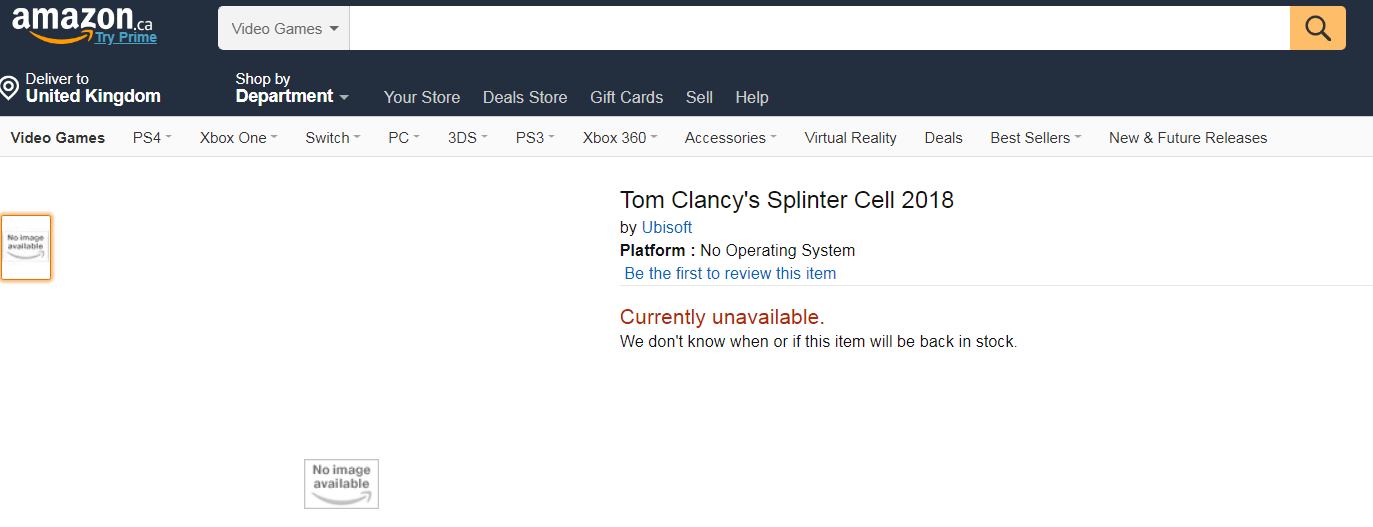Click the Deliver to location pin icon
The height and width of the screenshot is (527, 1373).
pos(9,88)
